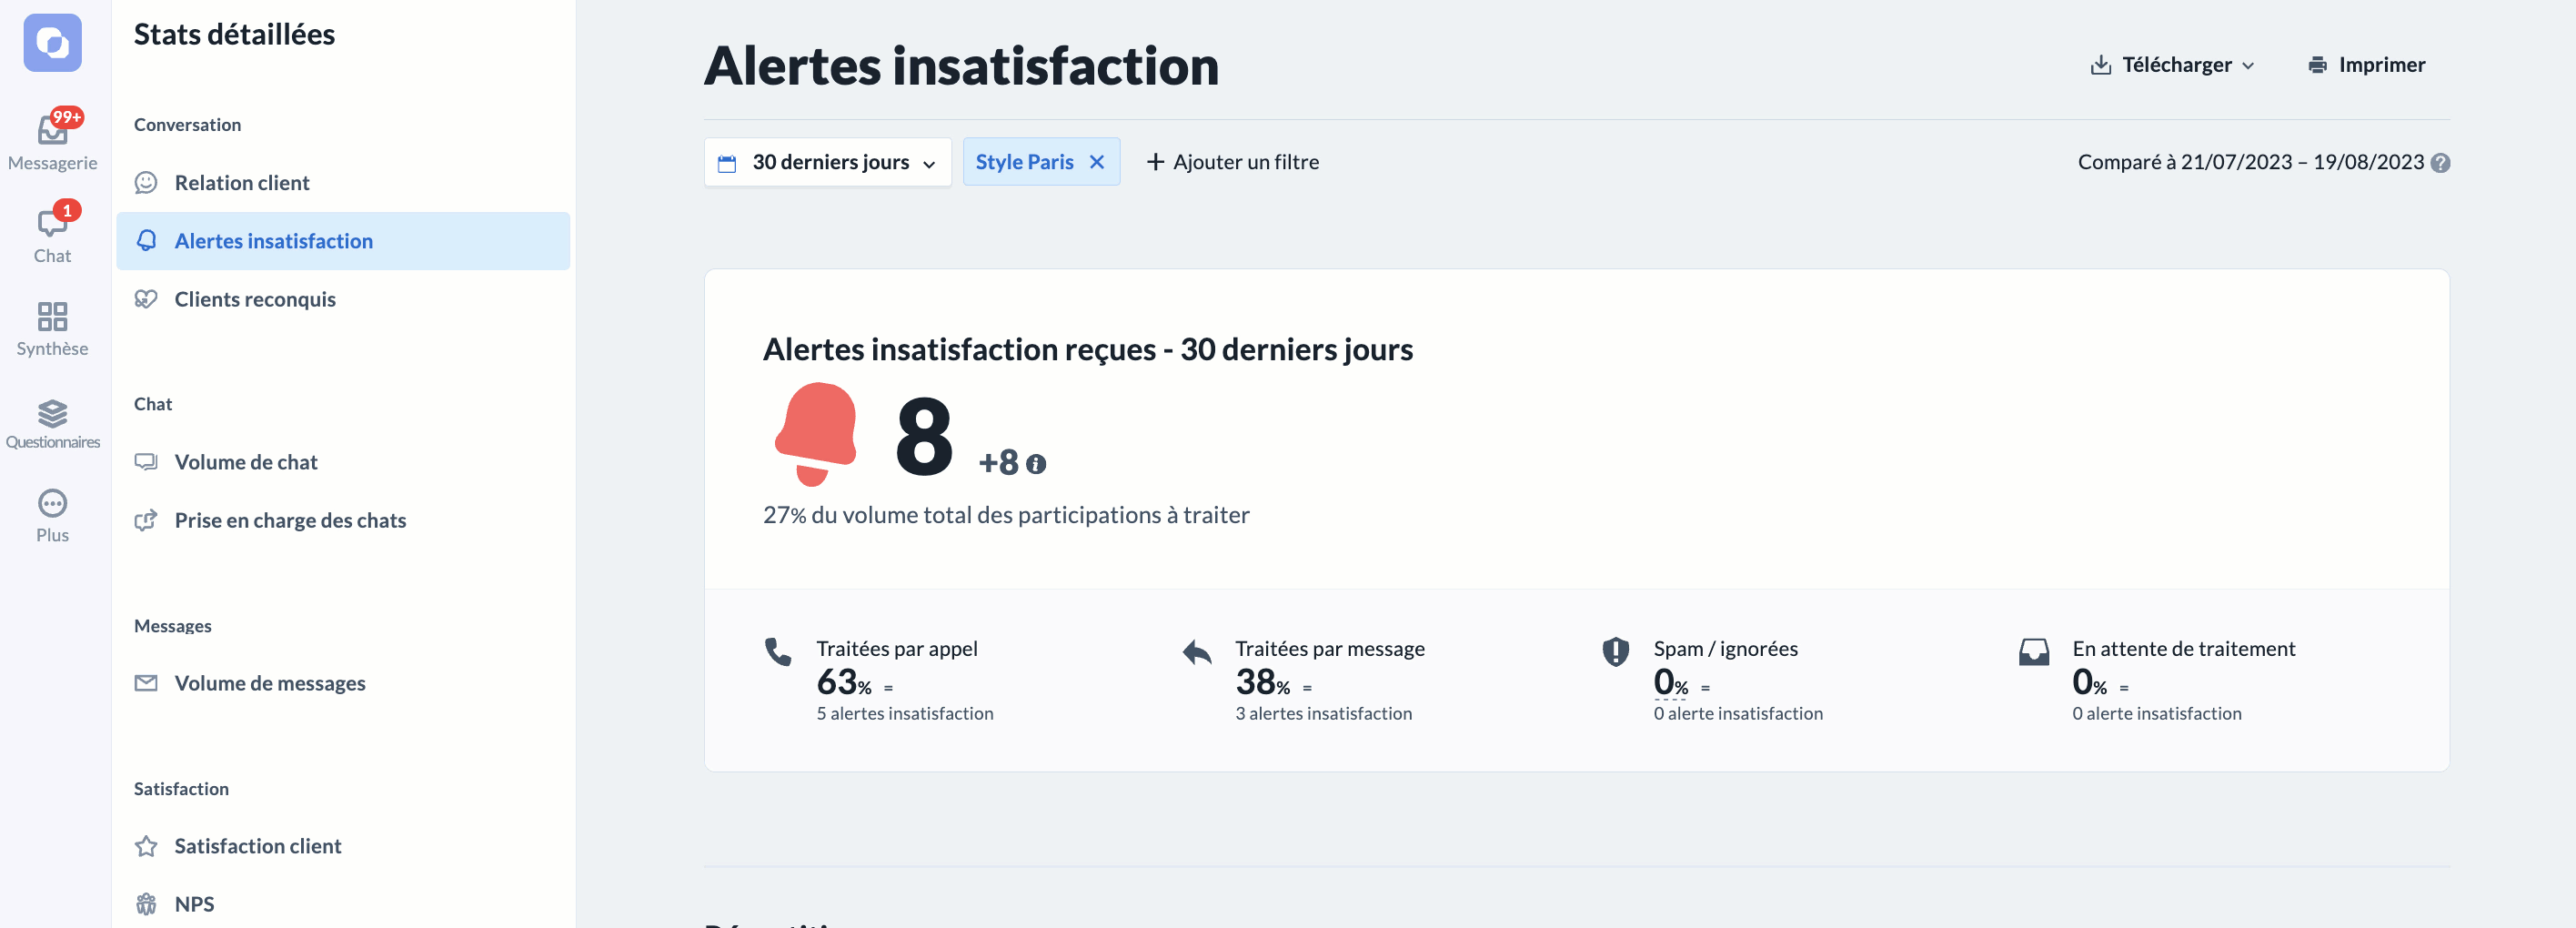Click the Imprimer button
2576x928 pixels.
point(2366,65)
